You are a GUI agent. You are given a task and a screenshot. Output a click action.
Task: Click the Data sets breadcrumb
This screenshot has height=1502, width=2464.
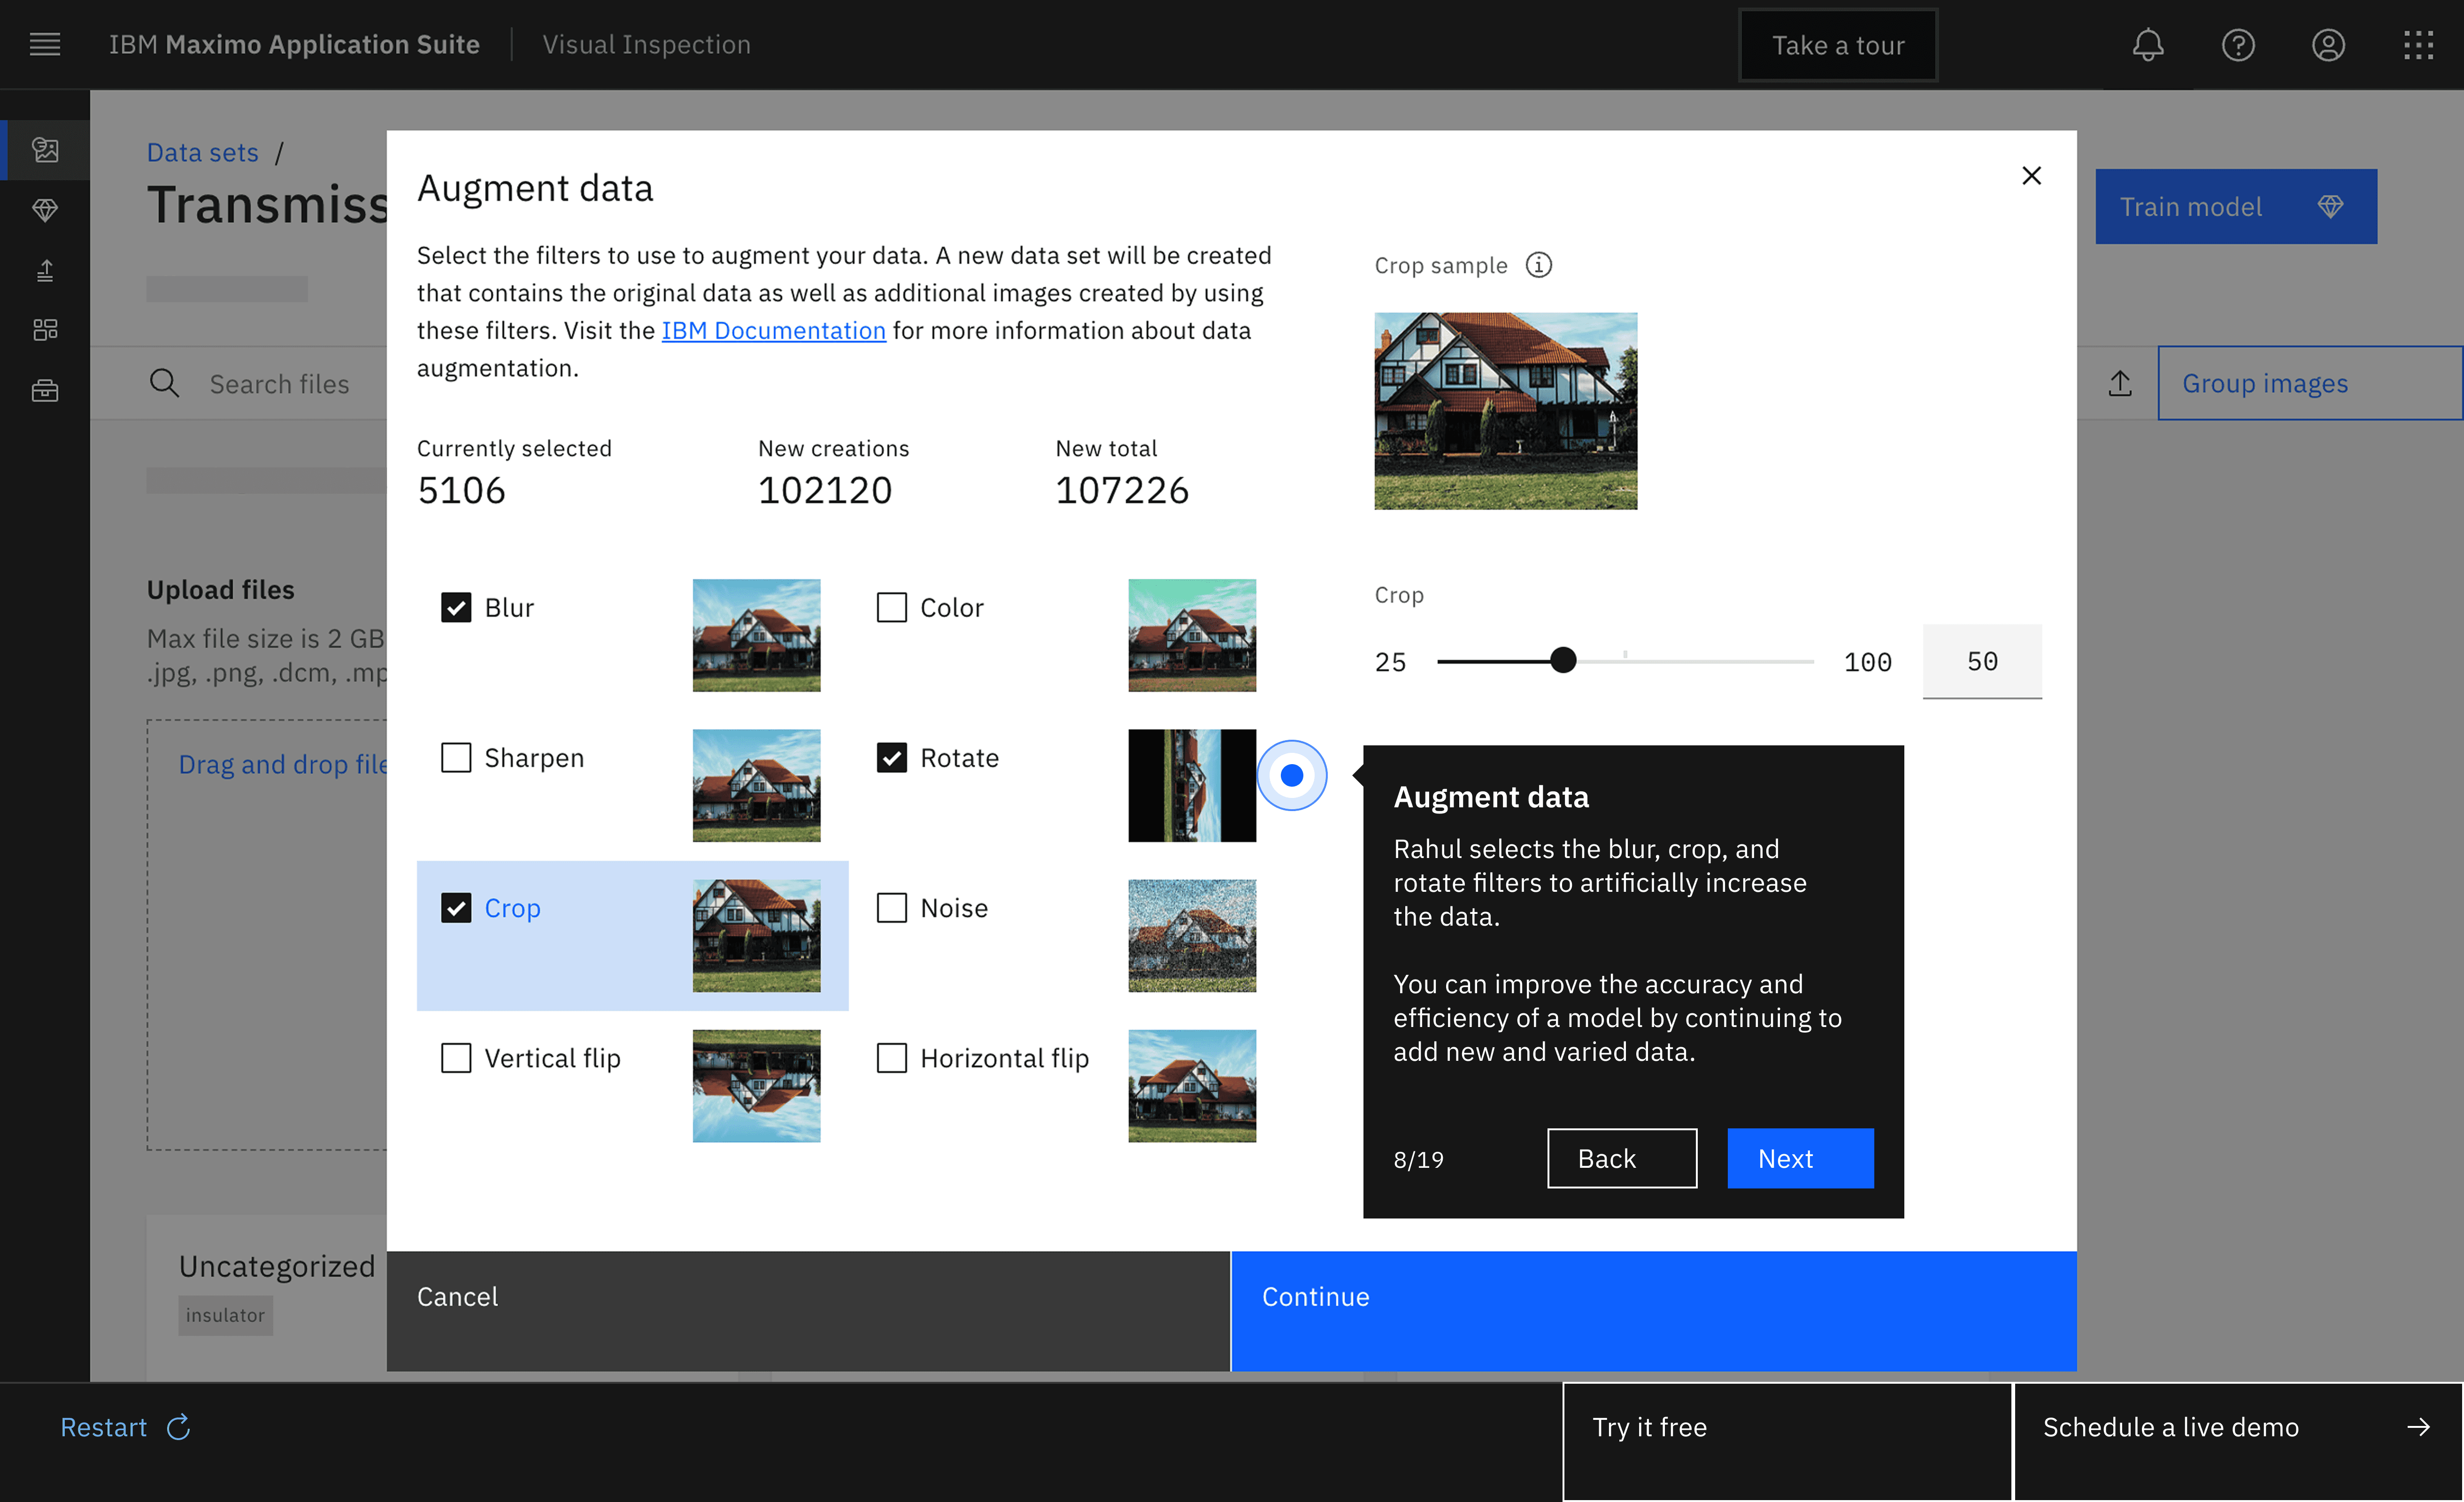click(202, 152)
